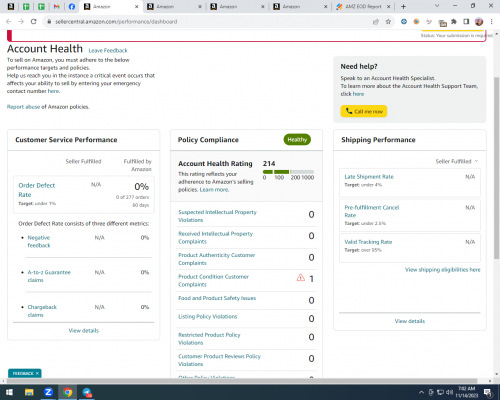The height and width of the screenshot is (400, 500).
Task: Open the browser extensions puzzle icon
Action: pyautogui.click(x=454, y=22)
